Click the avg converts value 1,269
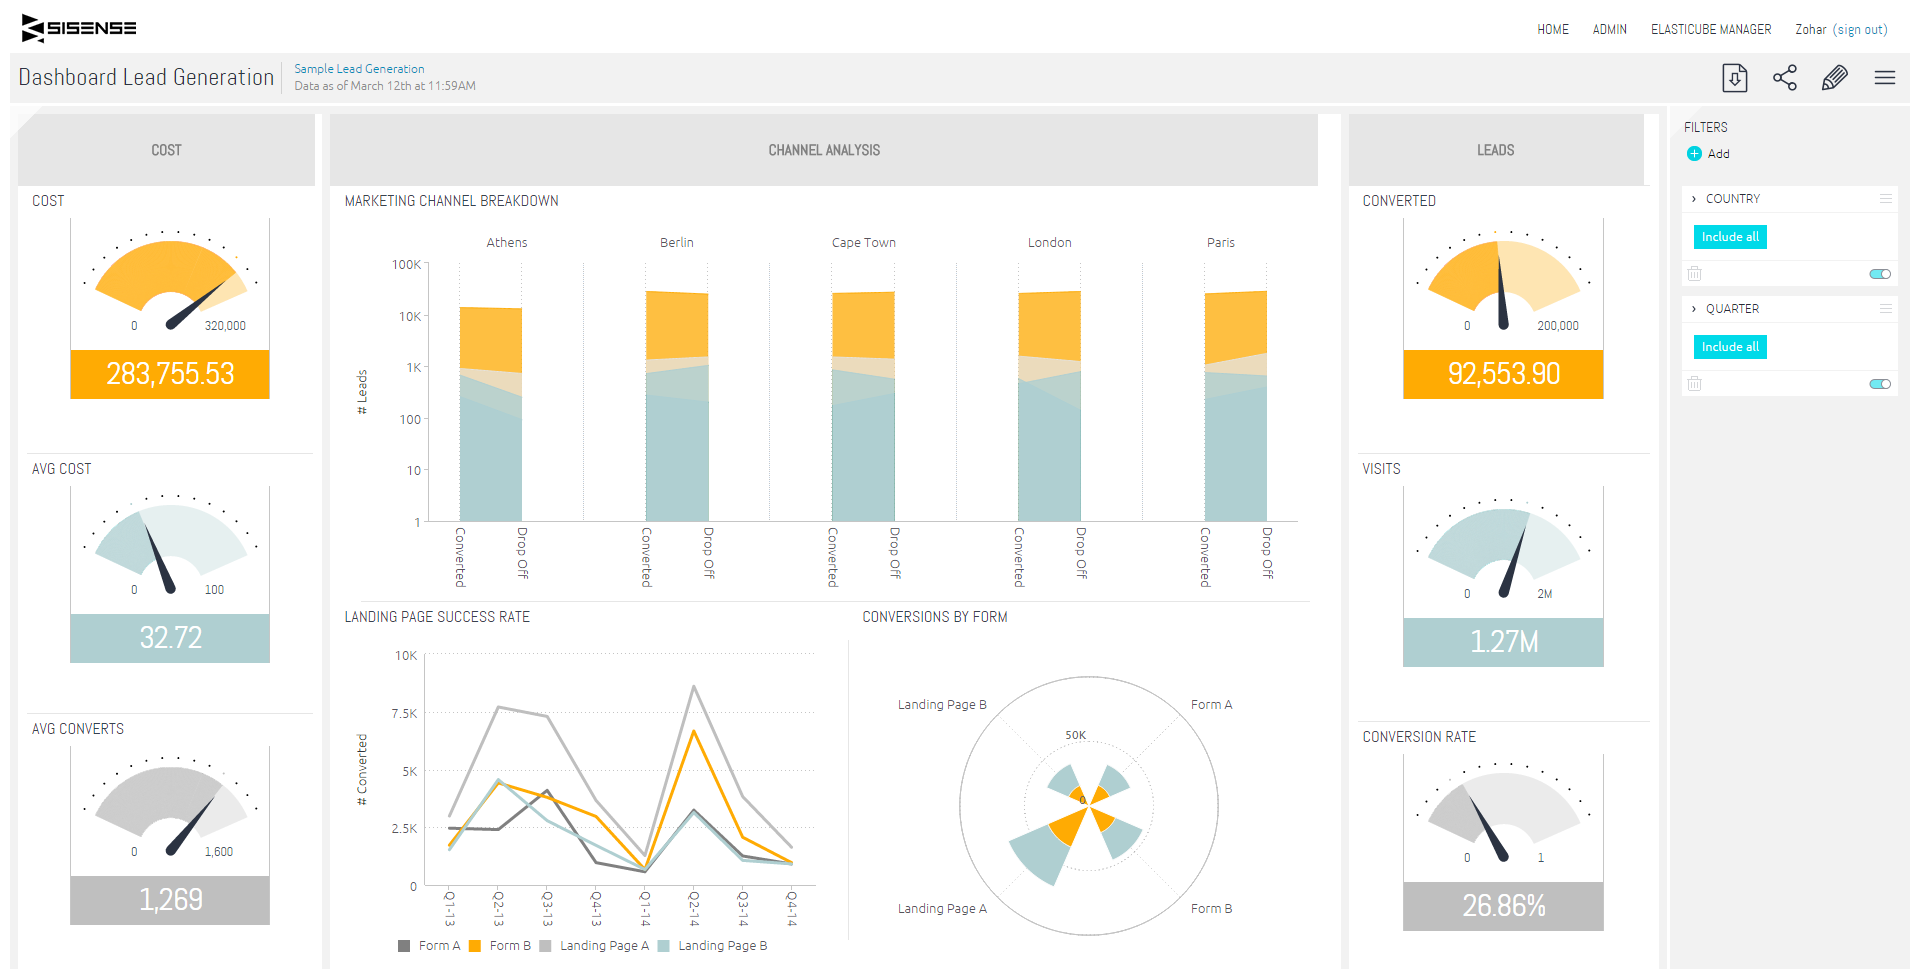Viewport: 1918px width, 975px height. [170, 900]
